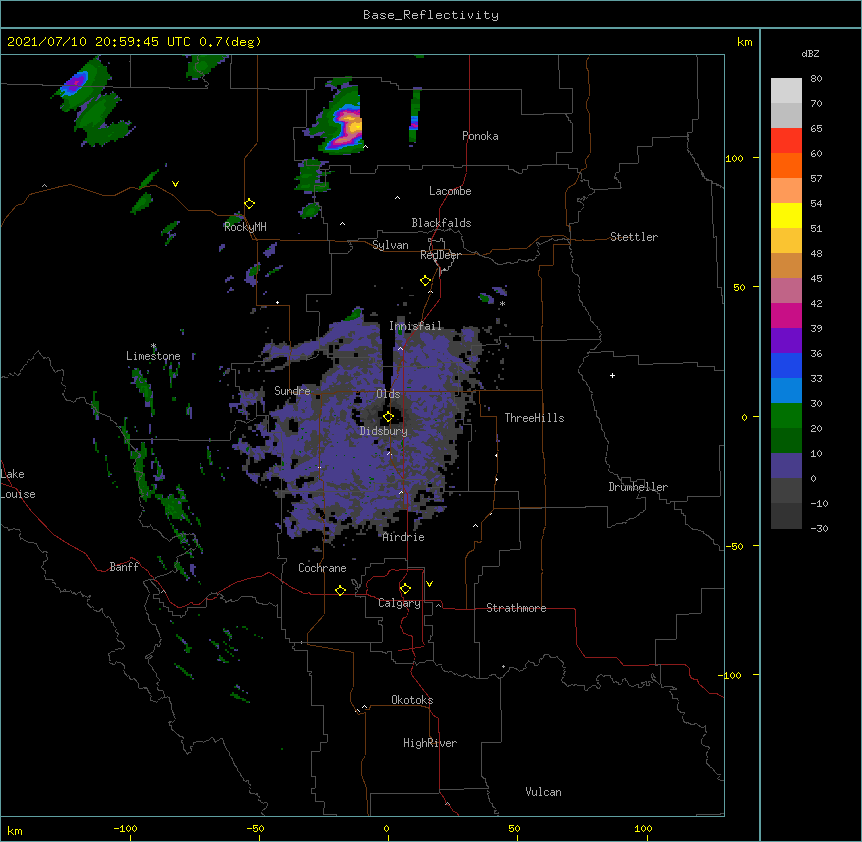
Task: Click the Calgary city label
Action: tap(399, 603)
